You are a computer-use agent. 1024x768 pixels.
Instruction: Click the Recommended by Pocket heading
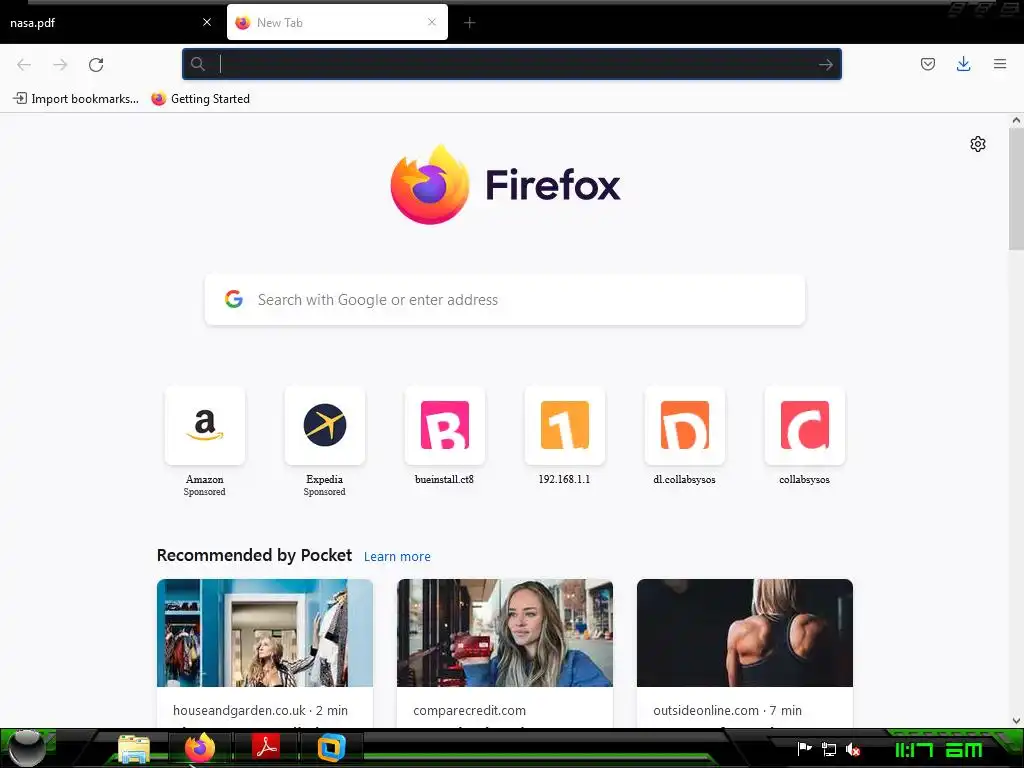tap(254, 555)
